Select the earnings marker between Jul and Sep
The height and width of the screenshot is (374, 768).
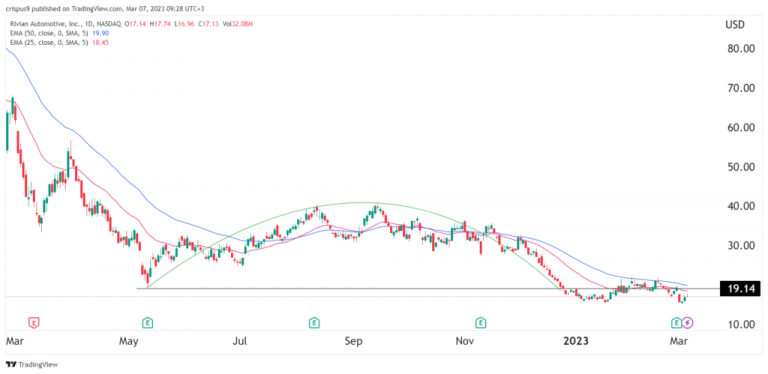[x=314, y=323]
